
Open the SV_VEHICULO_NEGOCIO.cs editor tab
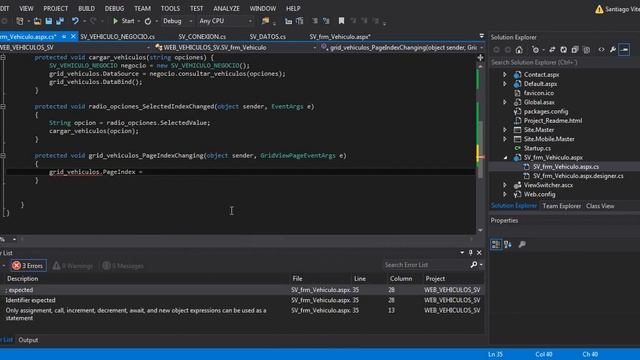[x=118, y=37]
